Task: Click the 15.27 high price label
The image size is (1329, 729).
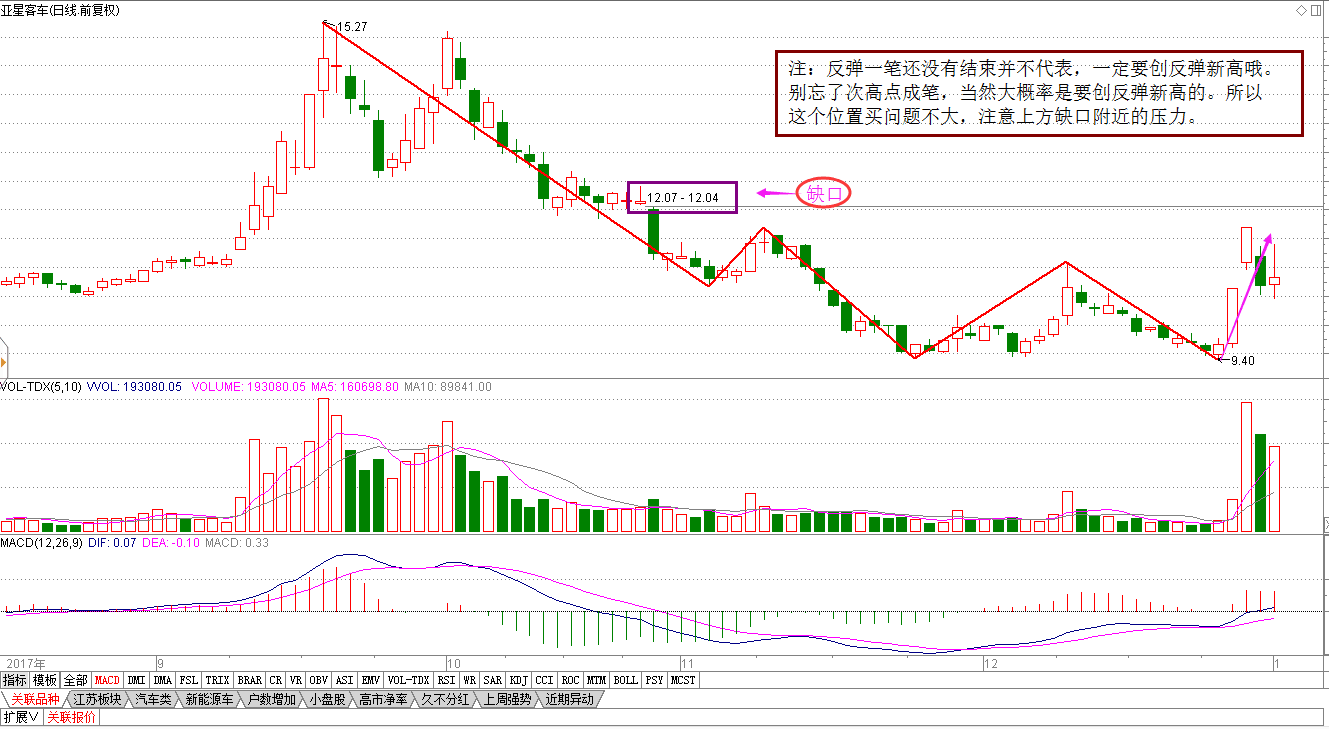Action: pyautogui.click(x=353, y=27)
